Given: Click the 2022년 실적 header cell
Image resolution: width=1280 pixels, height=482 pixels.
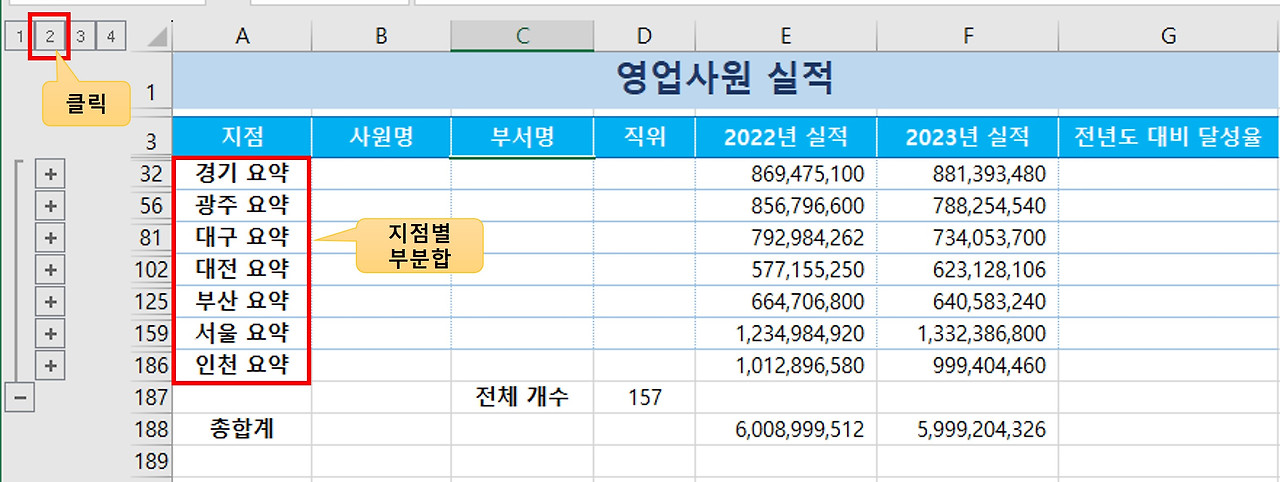Looking at the screenshot, I should [x=786, y=138].
